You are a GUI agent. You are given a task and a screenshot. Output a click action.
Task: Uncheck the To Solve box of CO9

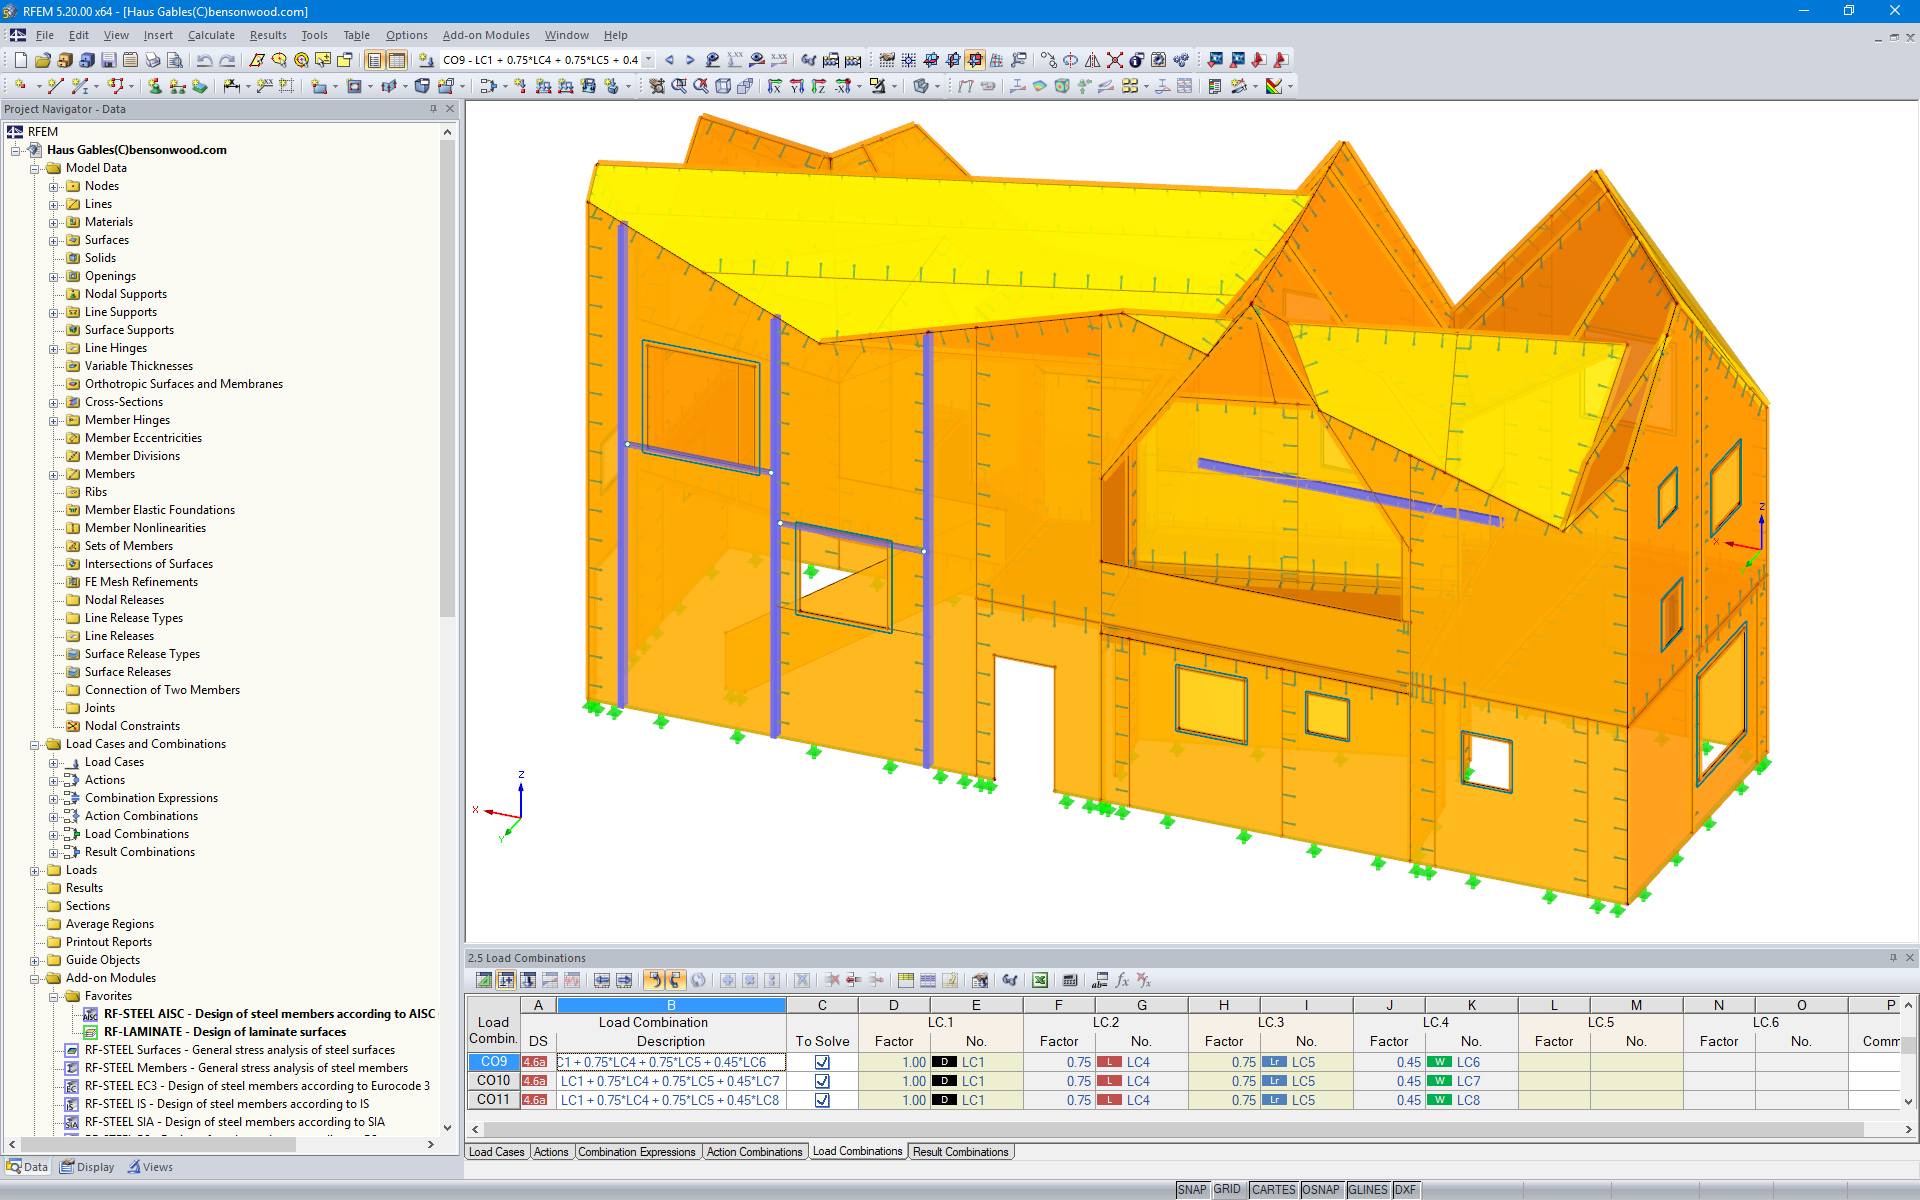tap(822, 1062)
